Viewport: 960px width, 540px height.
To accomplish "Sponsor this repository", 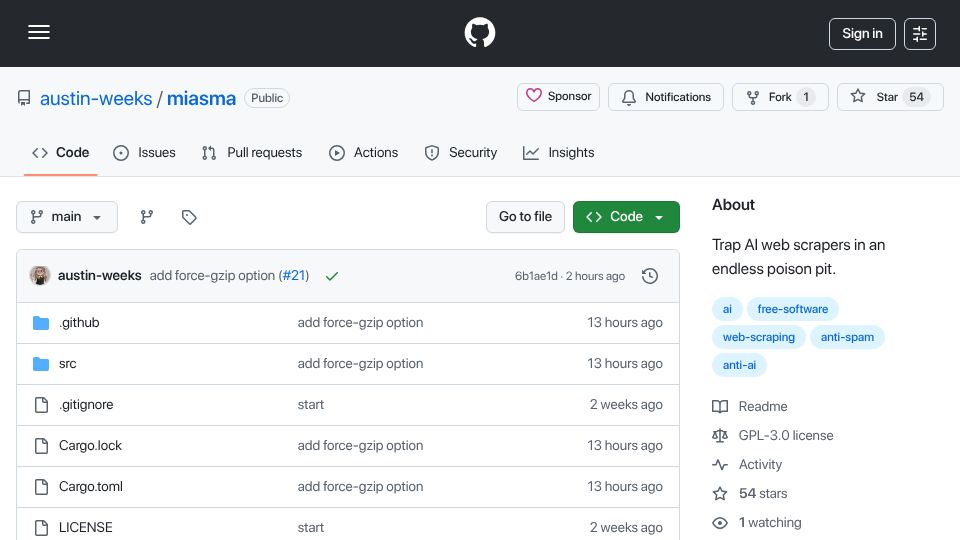I will pos(558,97).
